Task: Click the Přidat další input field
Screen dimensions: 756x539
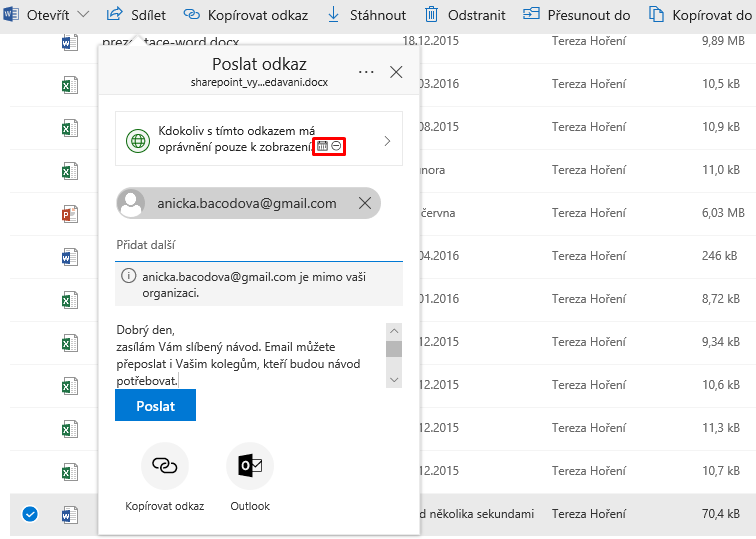Action: [x=259, y=245]
